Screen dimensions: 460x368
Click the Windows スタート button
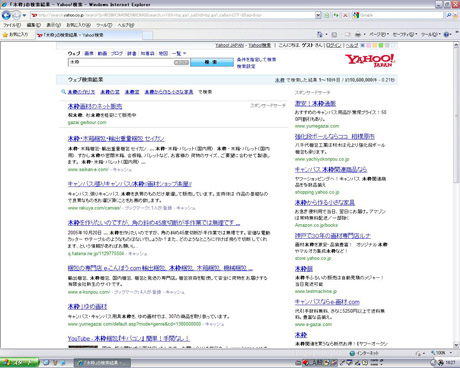point(19,362)
